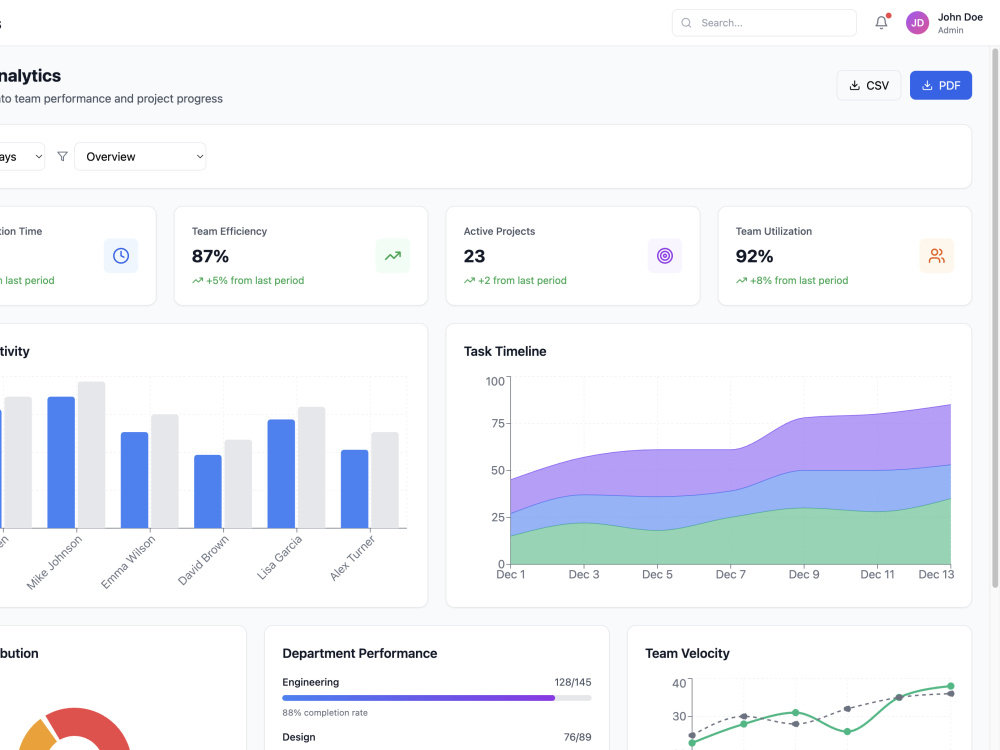
Task: Click the last gray point in Team Velocity
Action: point(950,694)
